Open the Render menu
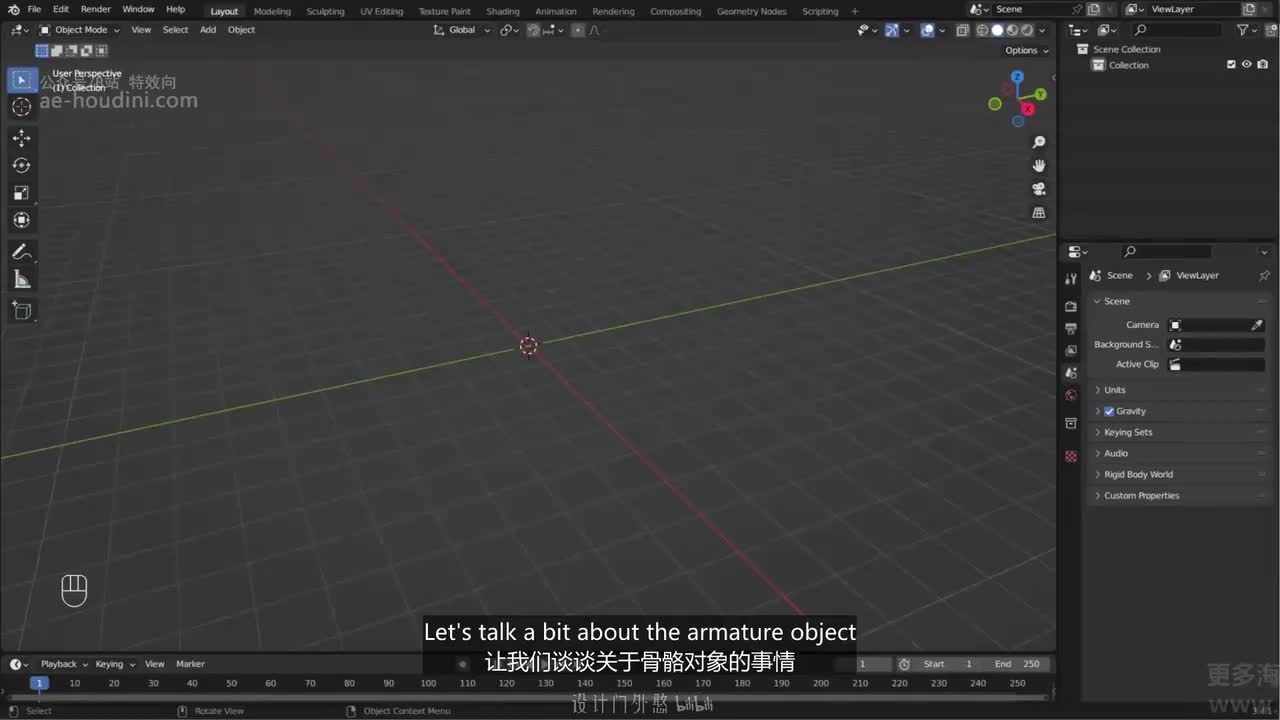This screenshot has width=1280, height=720. click(x=96, y=9)
